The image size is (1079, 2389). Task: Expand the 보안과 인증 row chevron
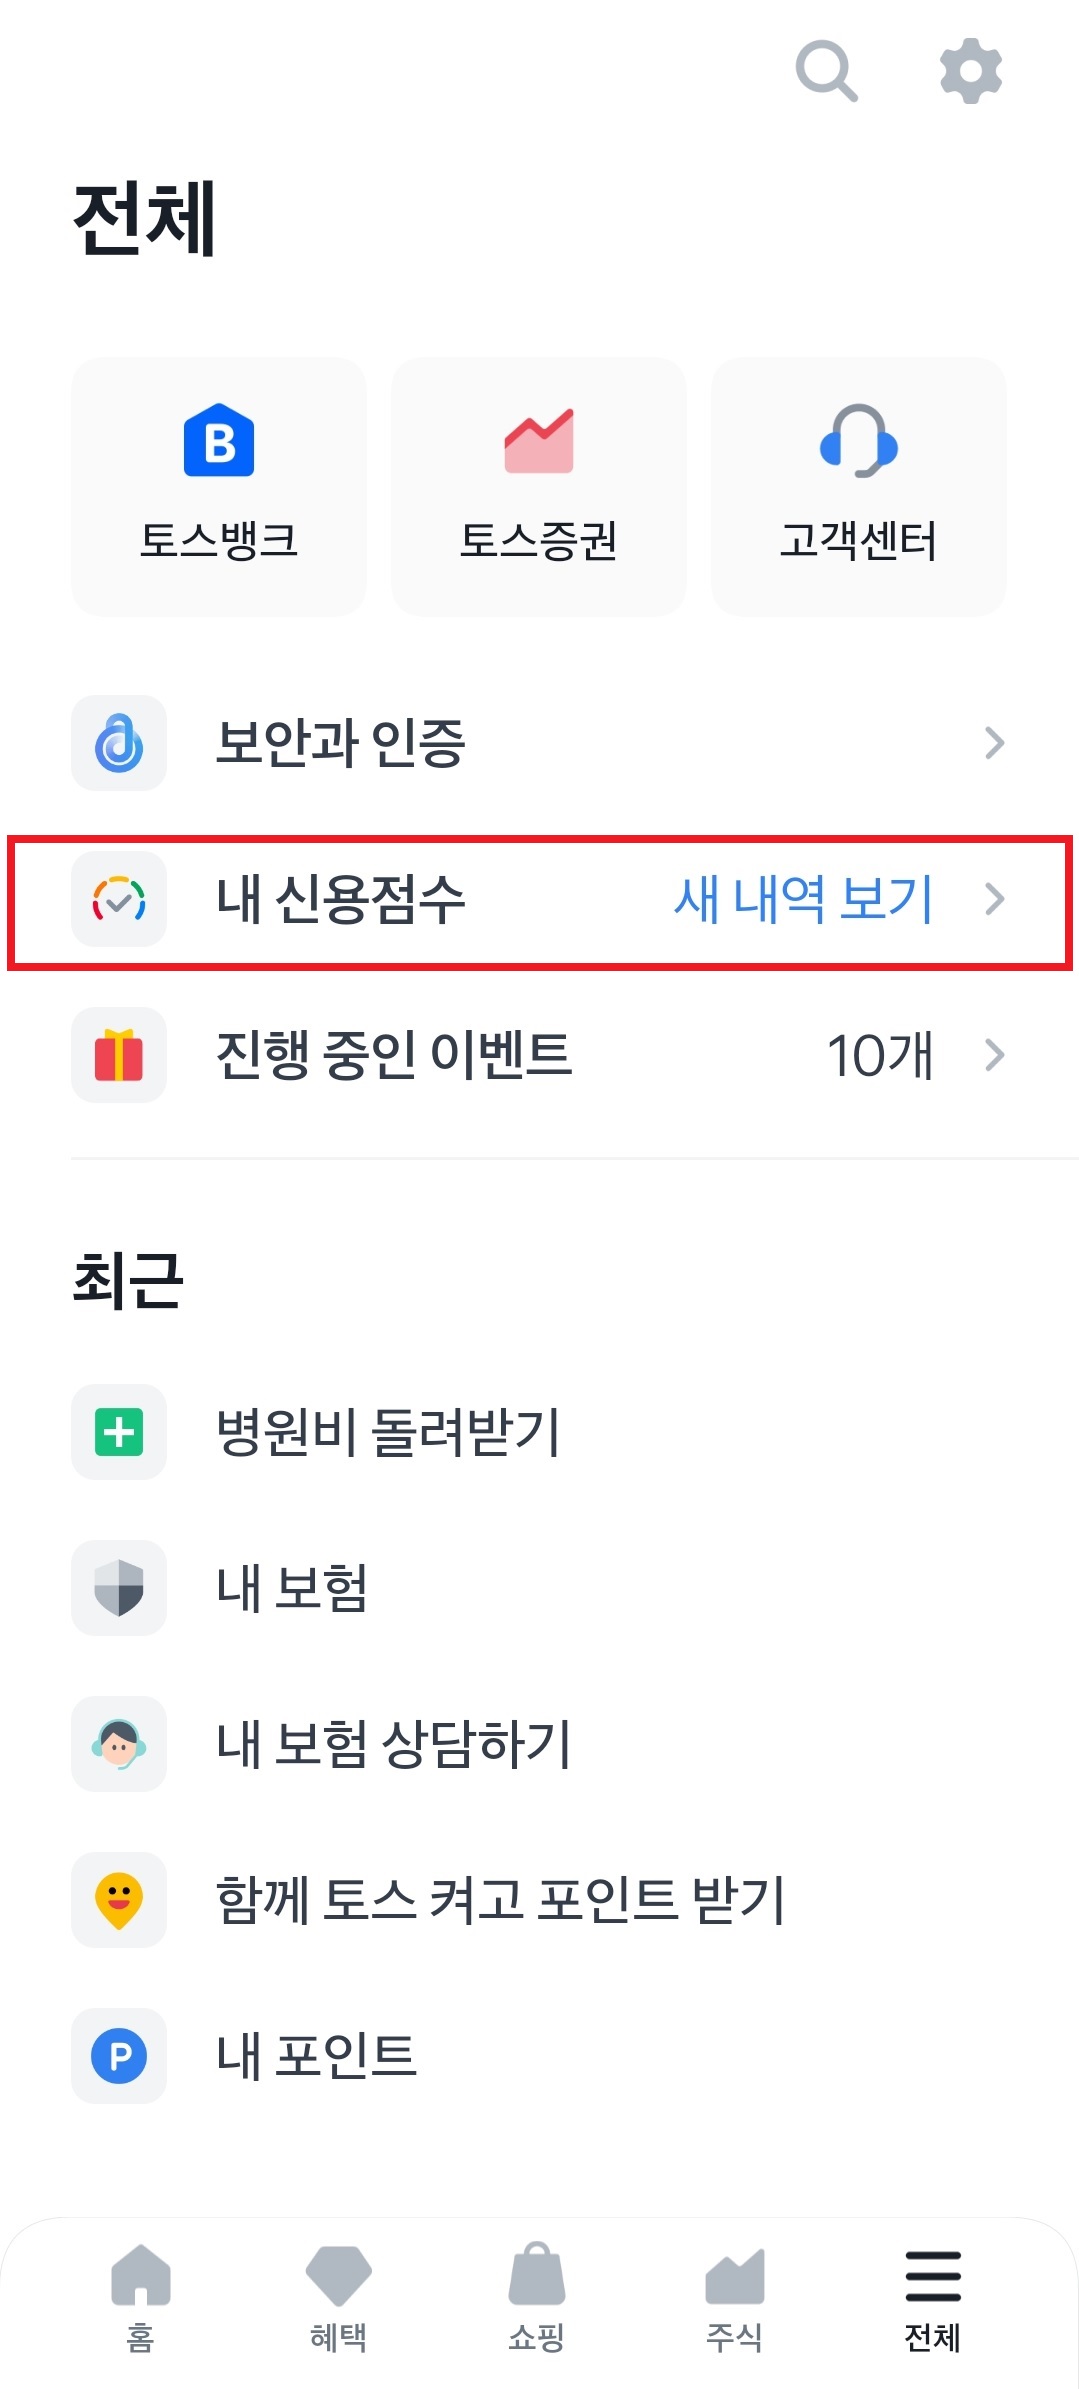click(x=995, y=742)
